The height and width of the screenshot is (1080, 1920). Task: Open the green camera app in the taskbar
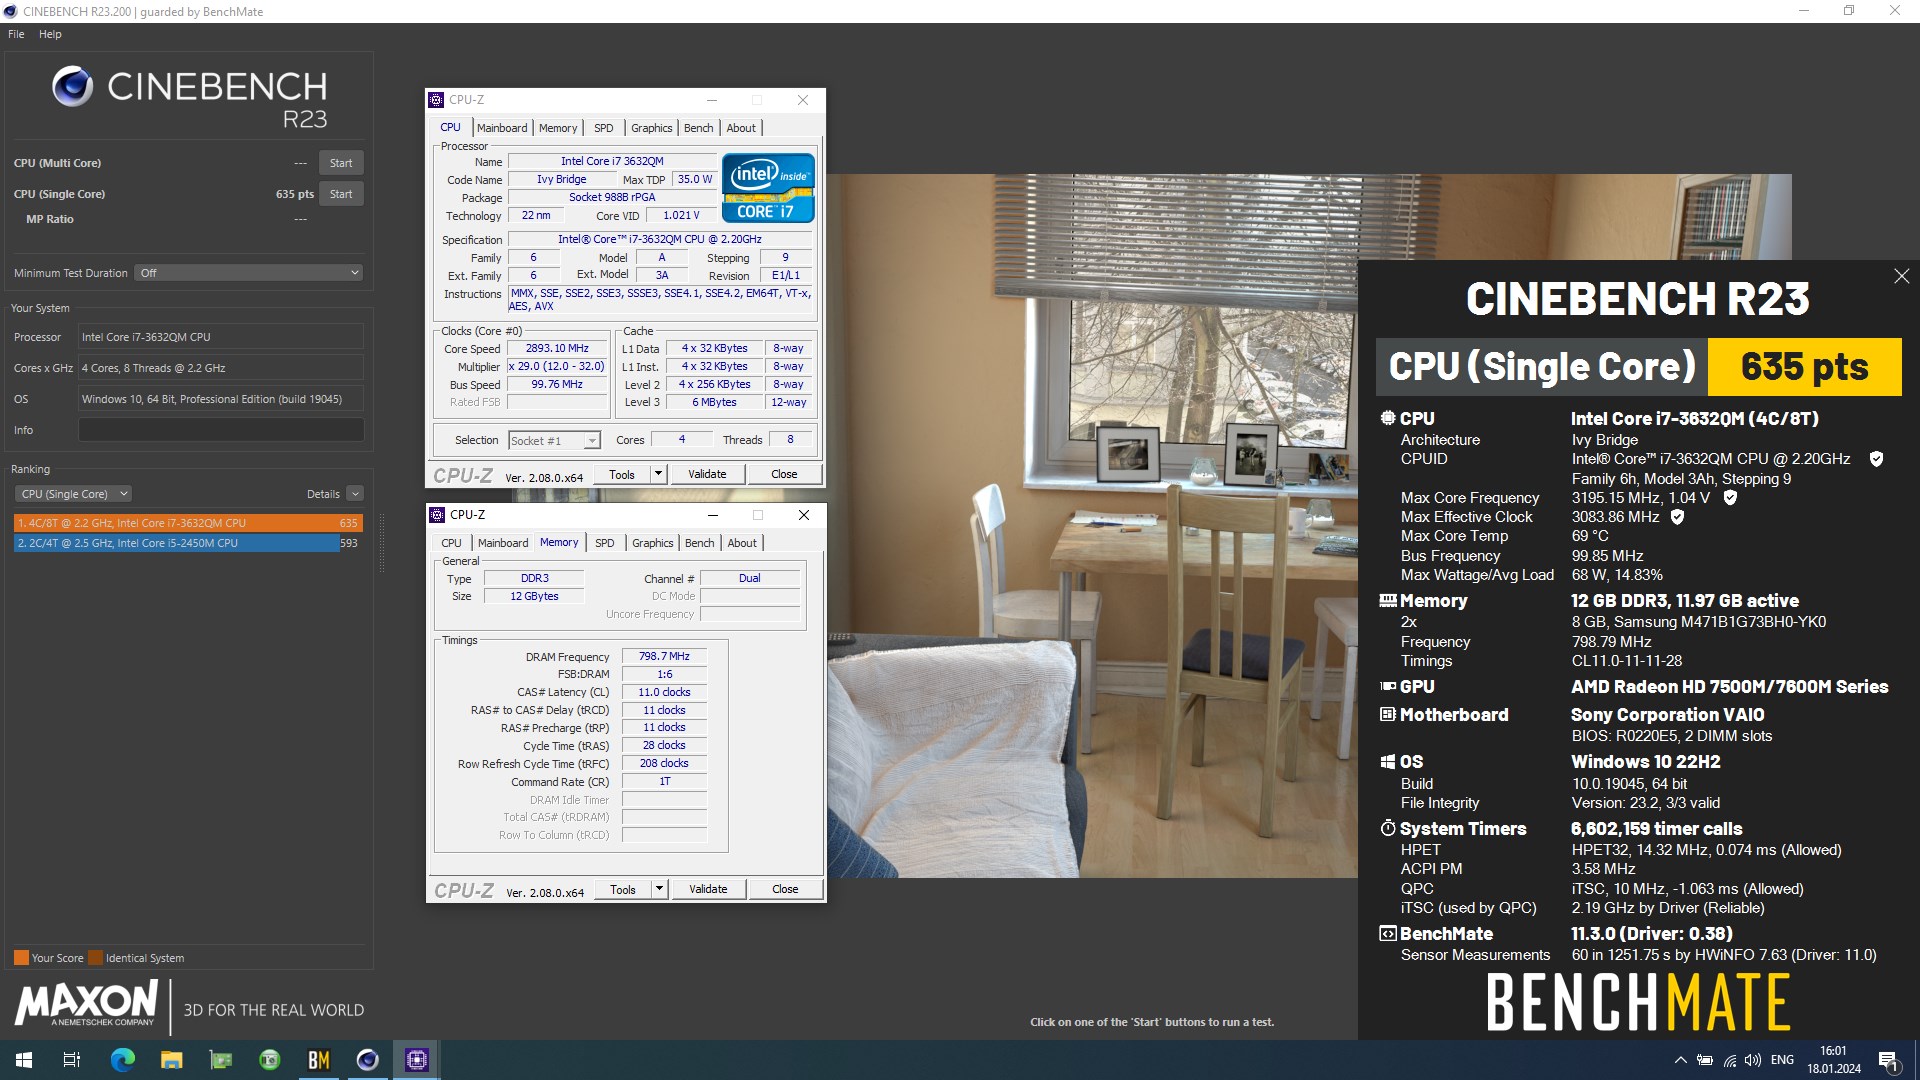point(269,1060)
